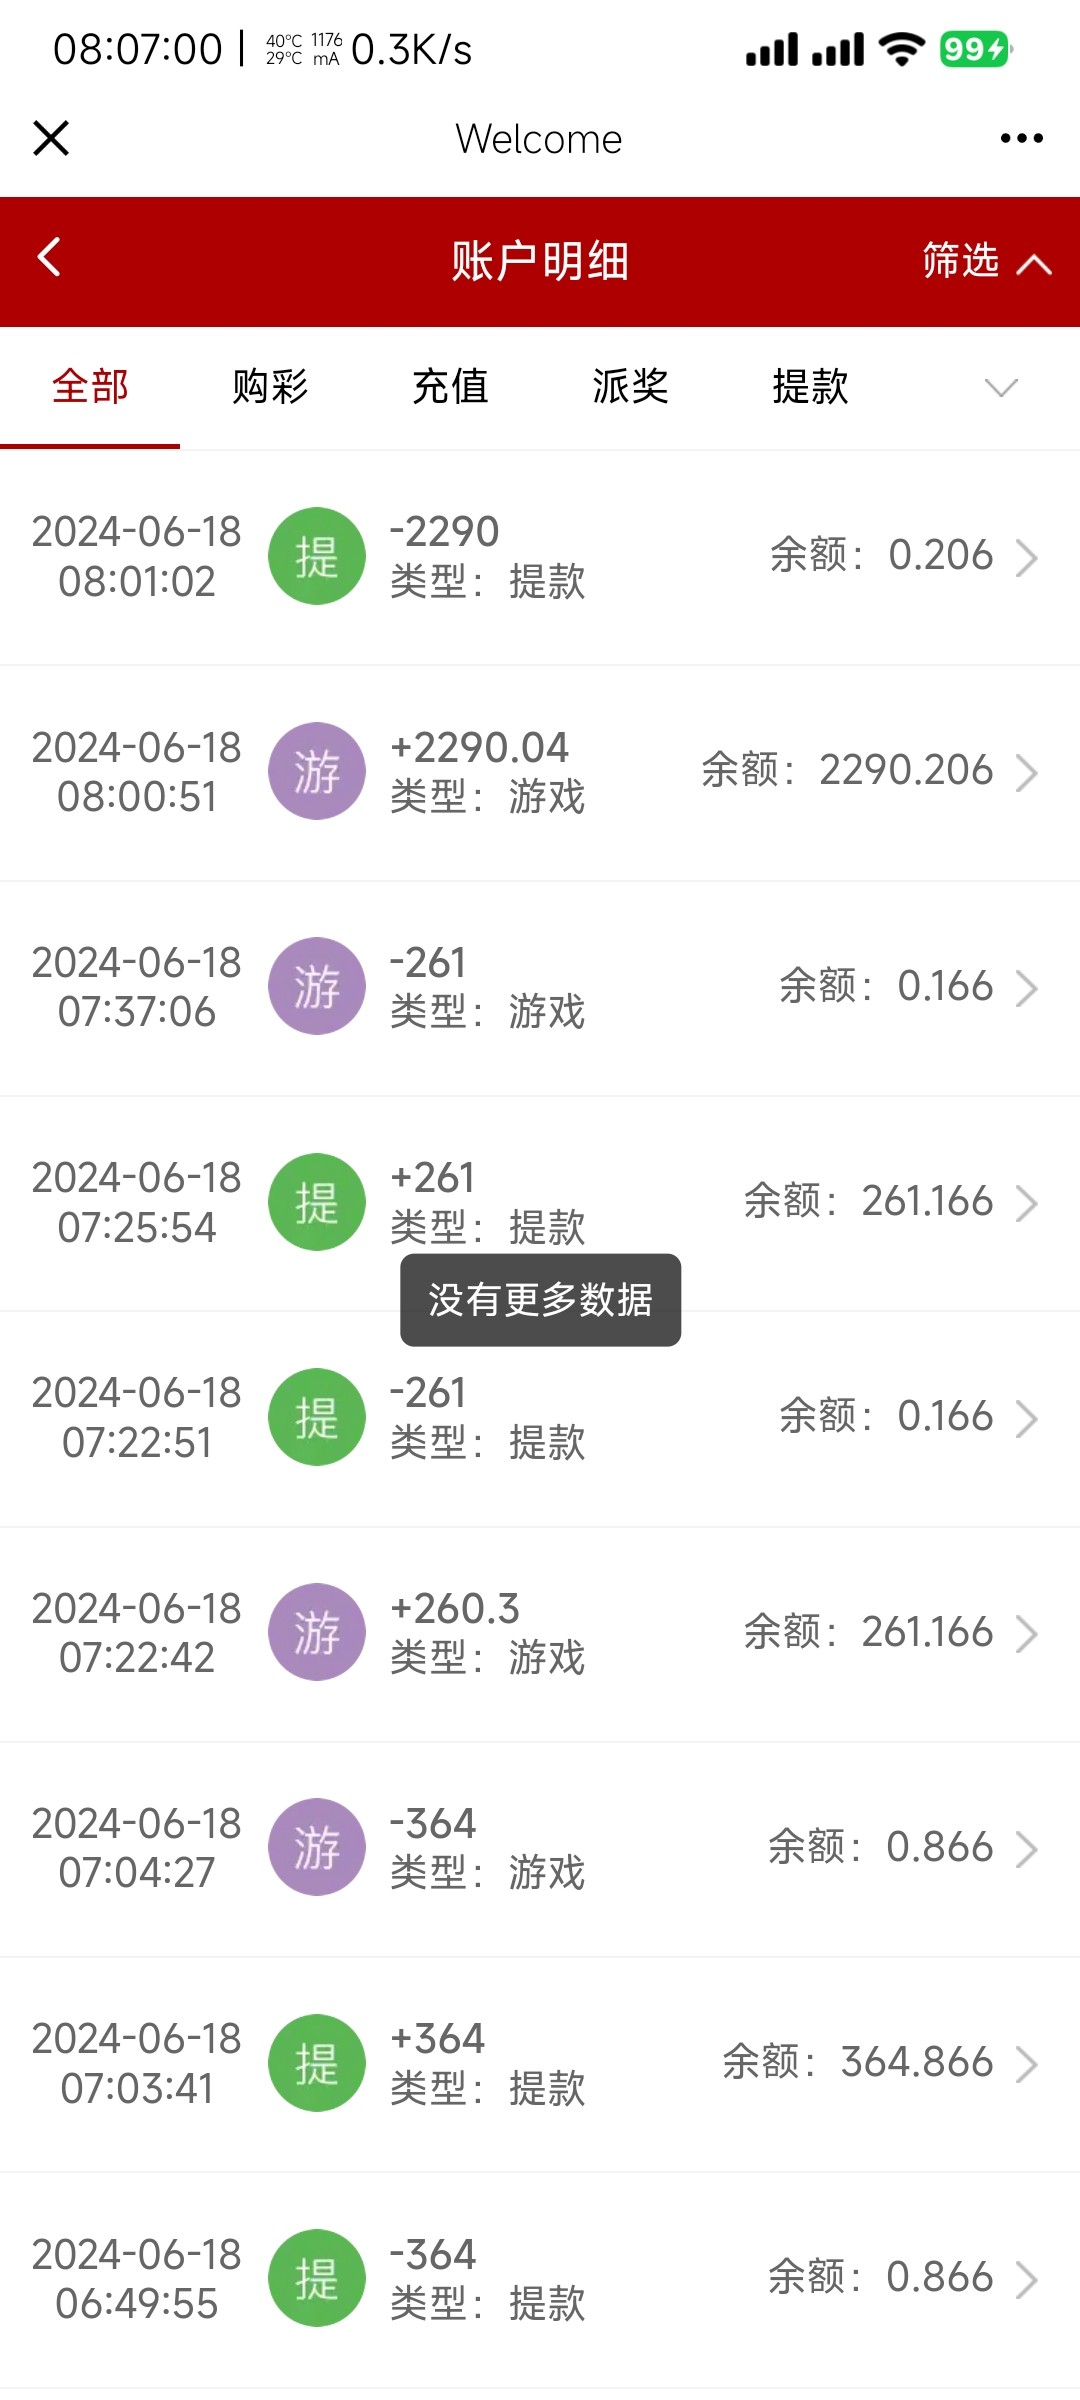Tap the green 提 icon for -2290 withdrawal
Viewport: 1080px width, 2400px height.
click(x=317, y=556)
